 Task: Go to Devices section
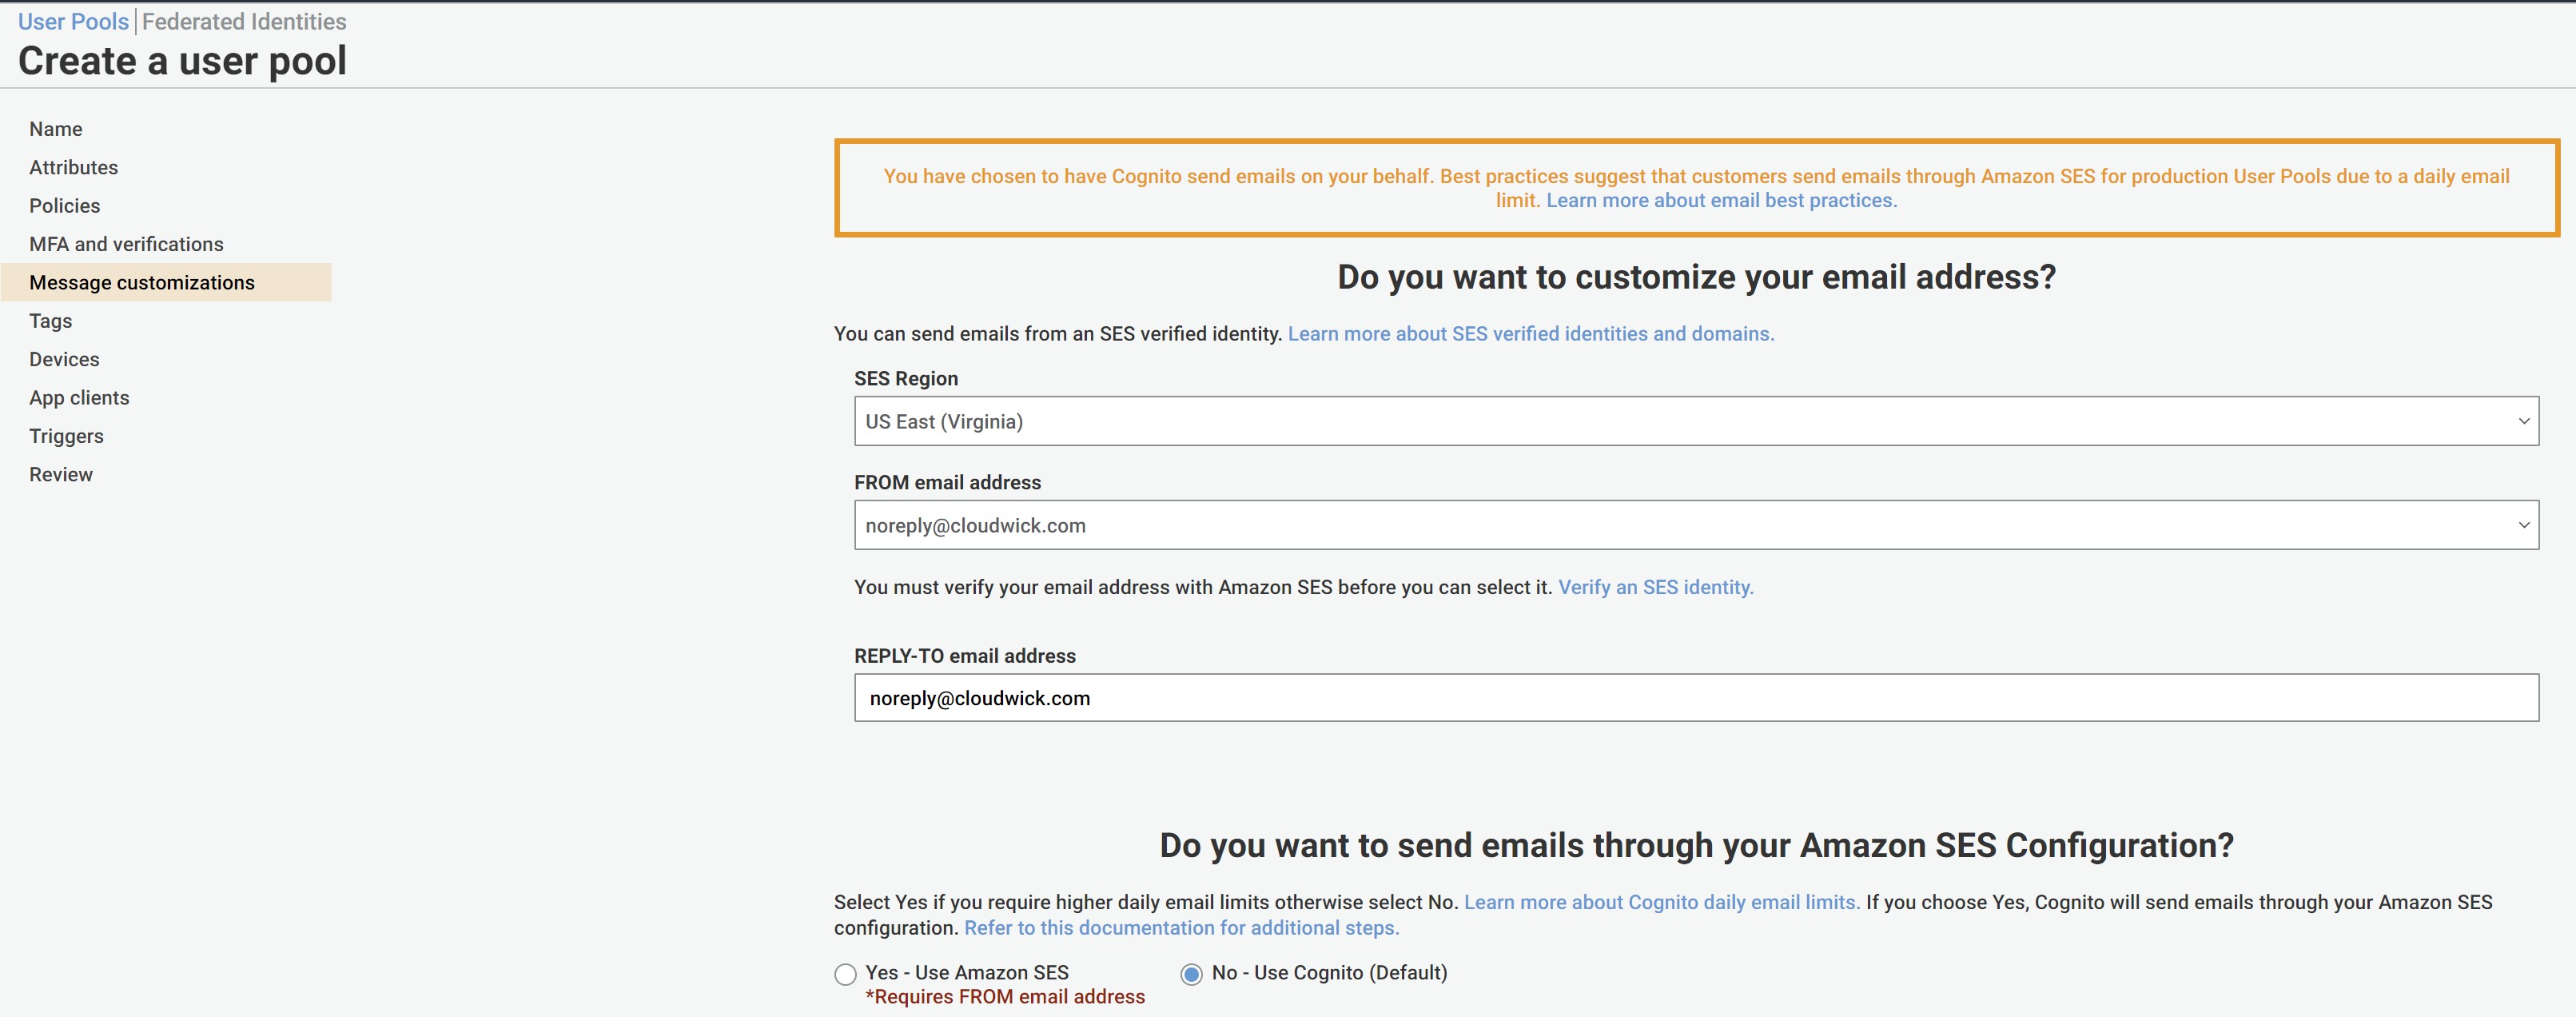click(64, 359)
